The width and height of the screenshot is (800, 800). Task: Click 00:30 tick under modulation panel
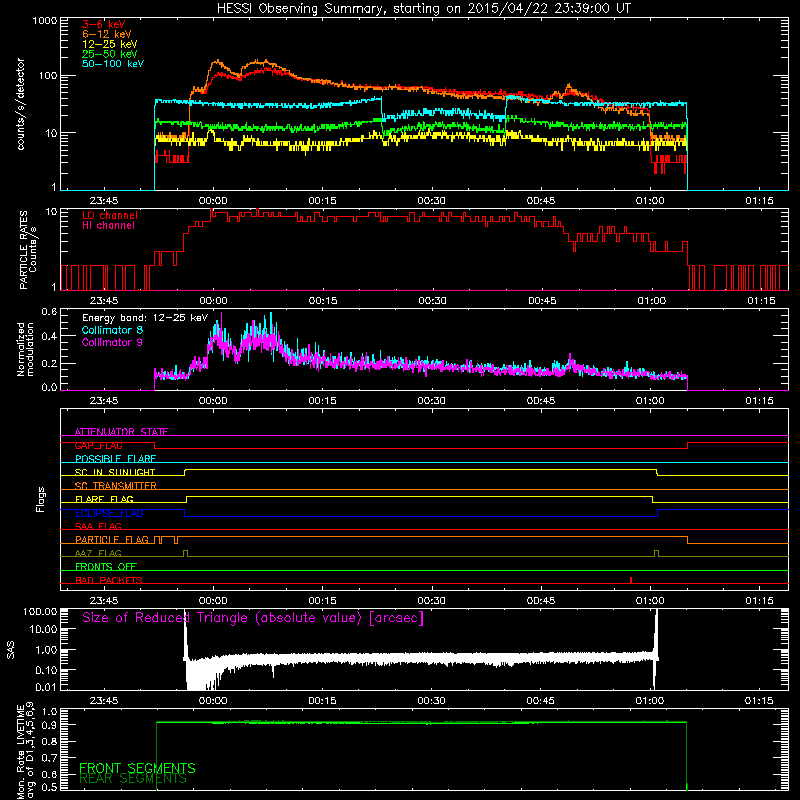pyautogui.click(x=432, y=401)
